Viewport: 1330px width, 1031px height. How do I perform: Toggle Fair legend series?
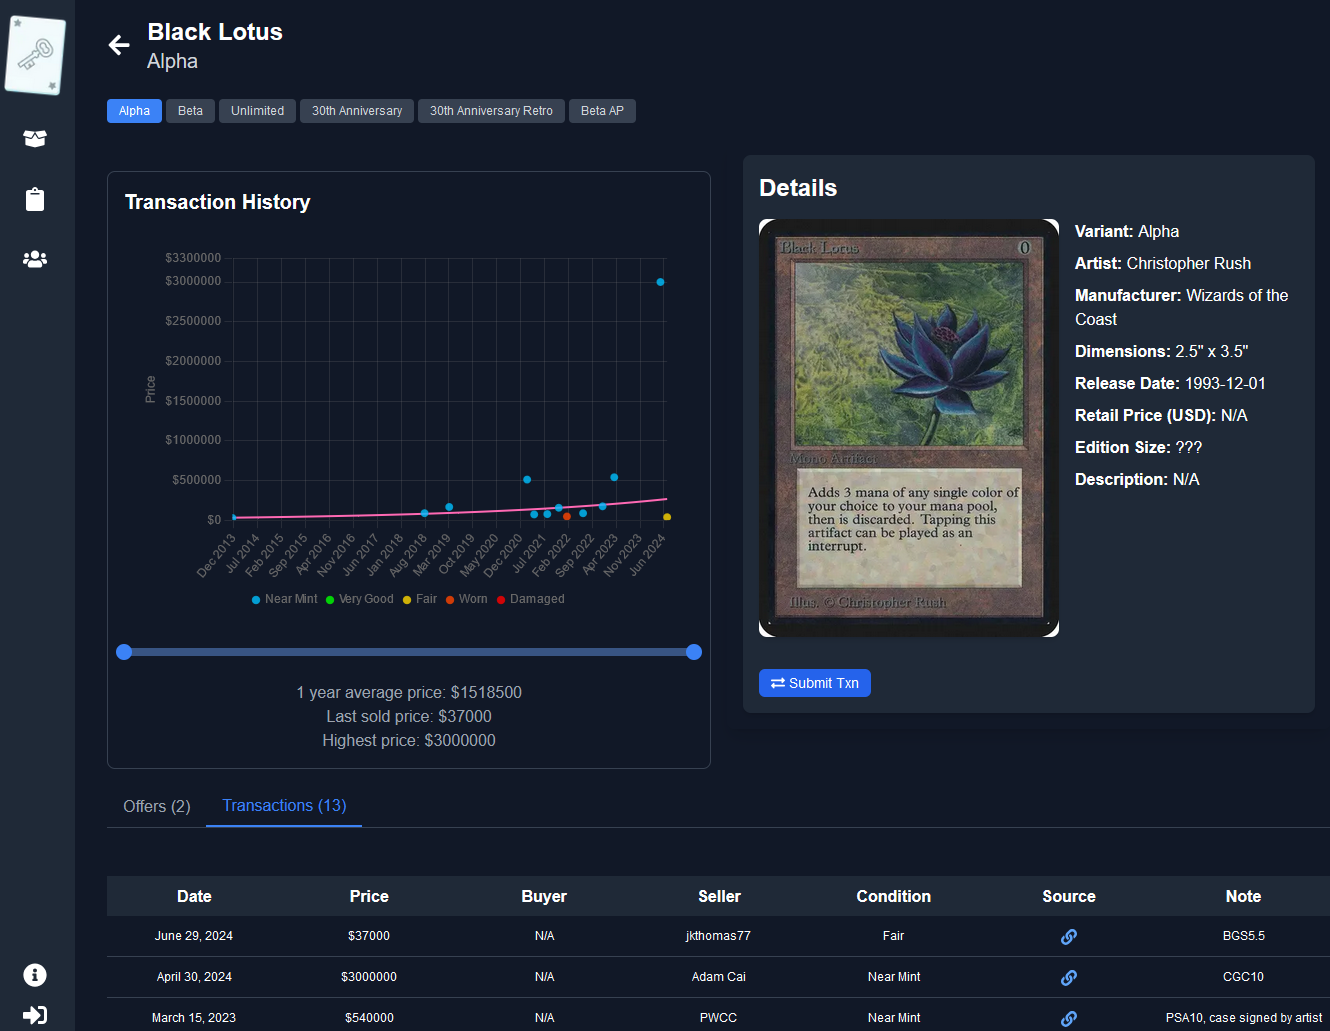(x=420, y=599)
